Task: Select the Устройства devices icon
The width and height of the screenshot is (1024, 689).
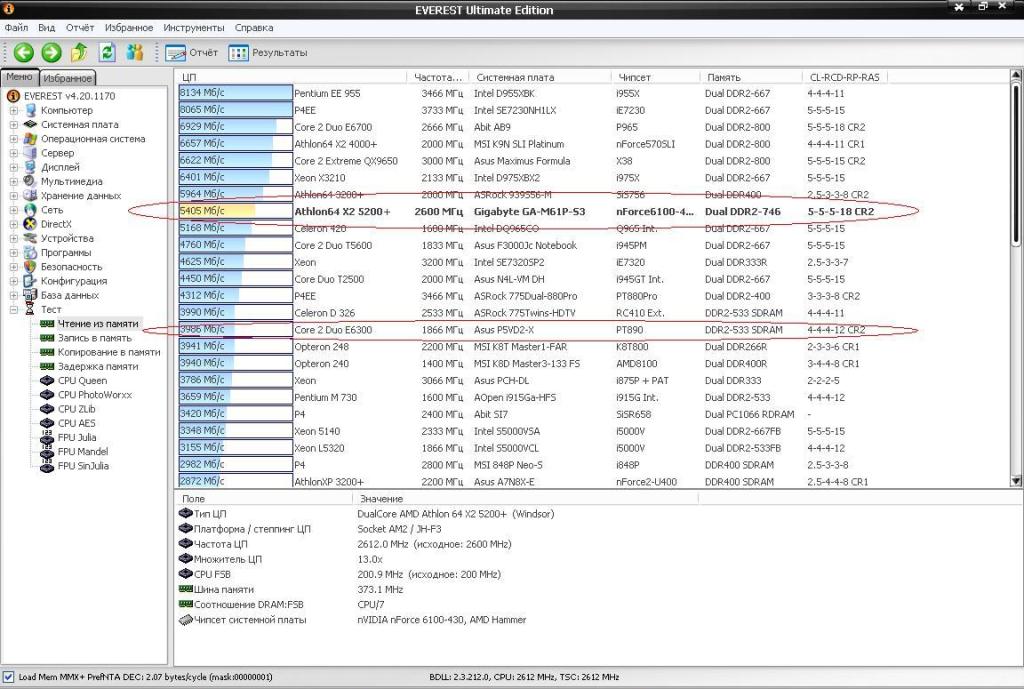Action: pos(30,238)
